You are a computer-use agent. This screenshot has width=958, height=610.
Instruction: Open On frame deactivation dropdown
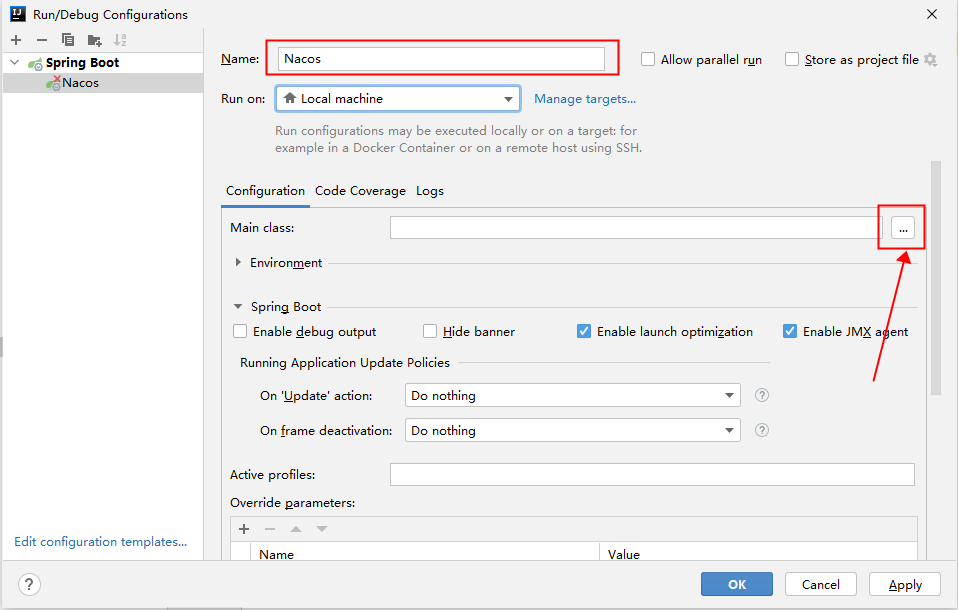[572, 430]
